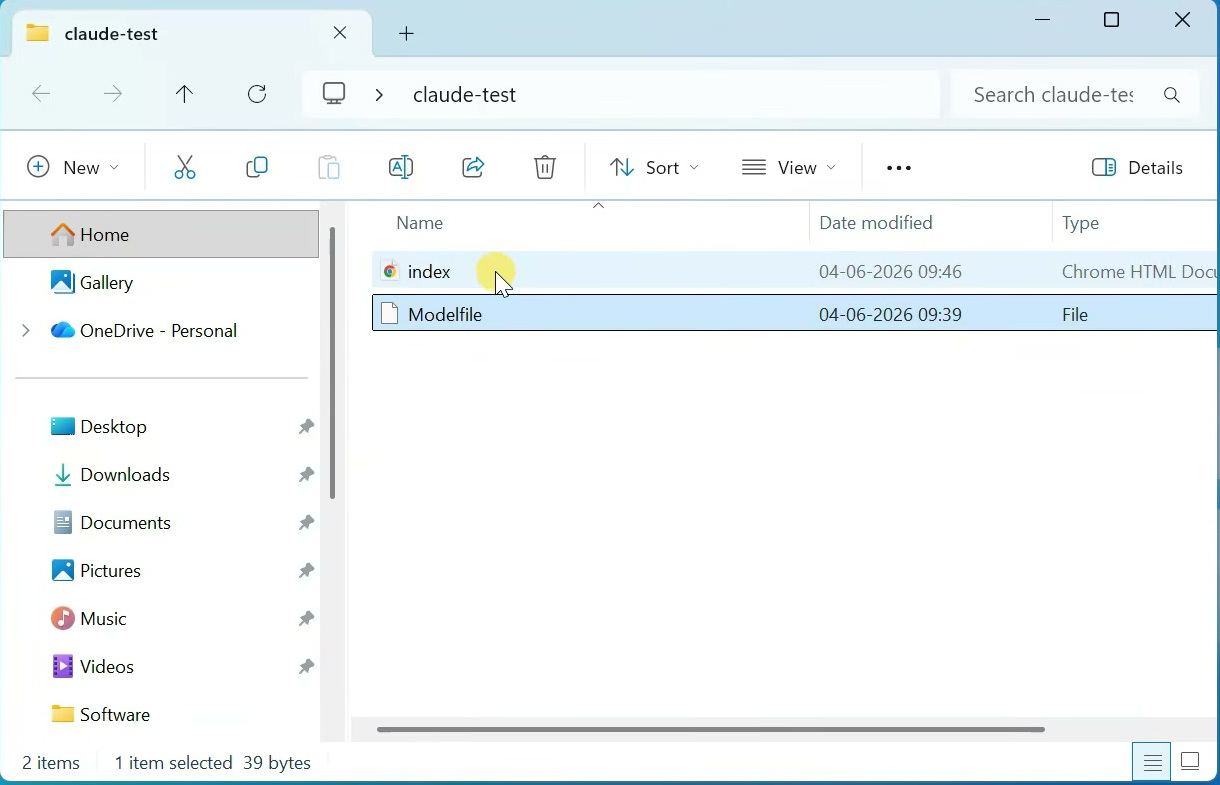The width and height of the screenshot is (1220, 785).
Task: Select the Modelfile file name
Action: (x=446, y=315)
